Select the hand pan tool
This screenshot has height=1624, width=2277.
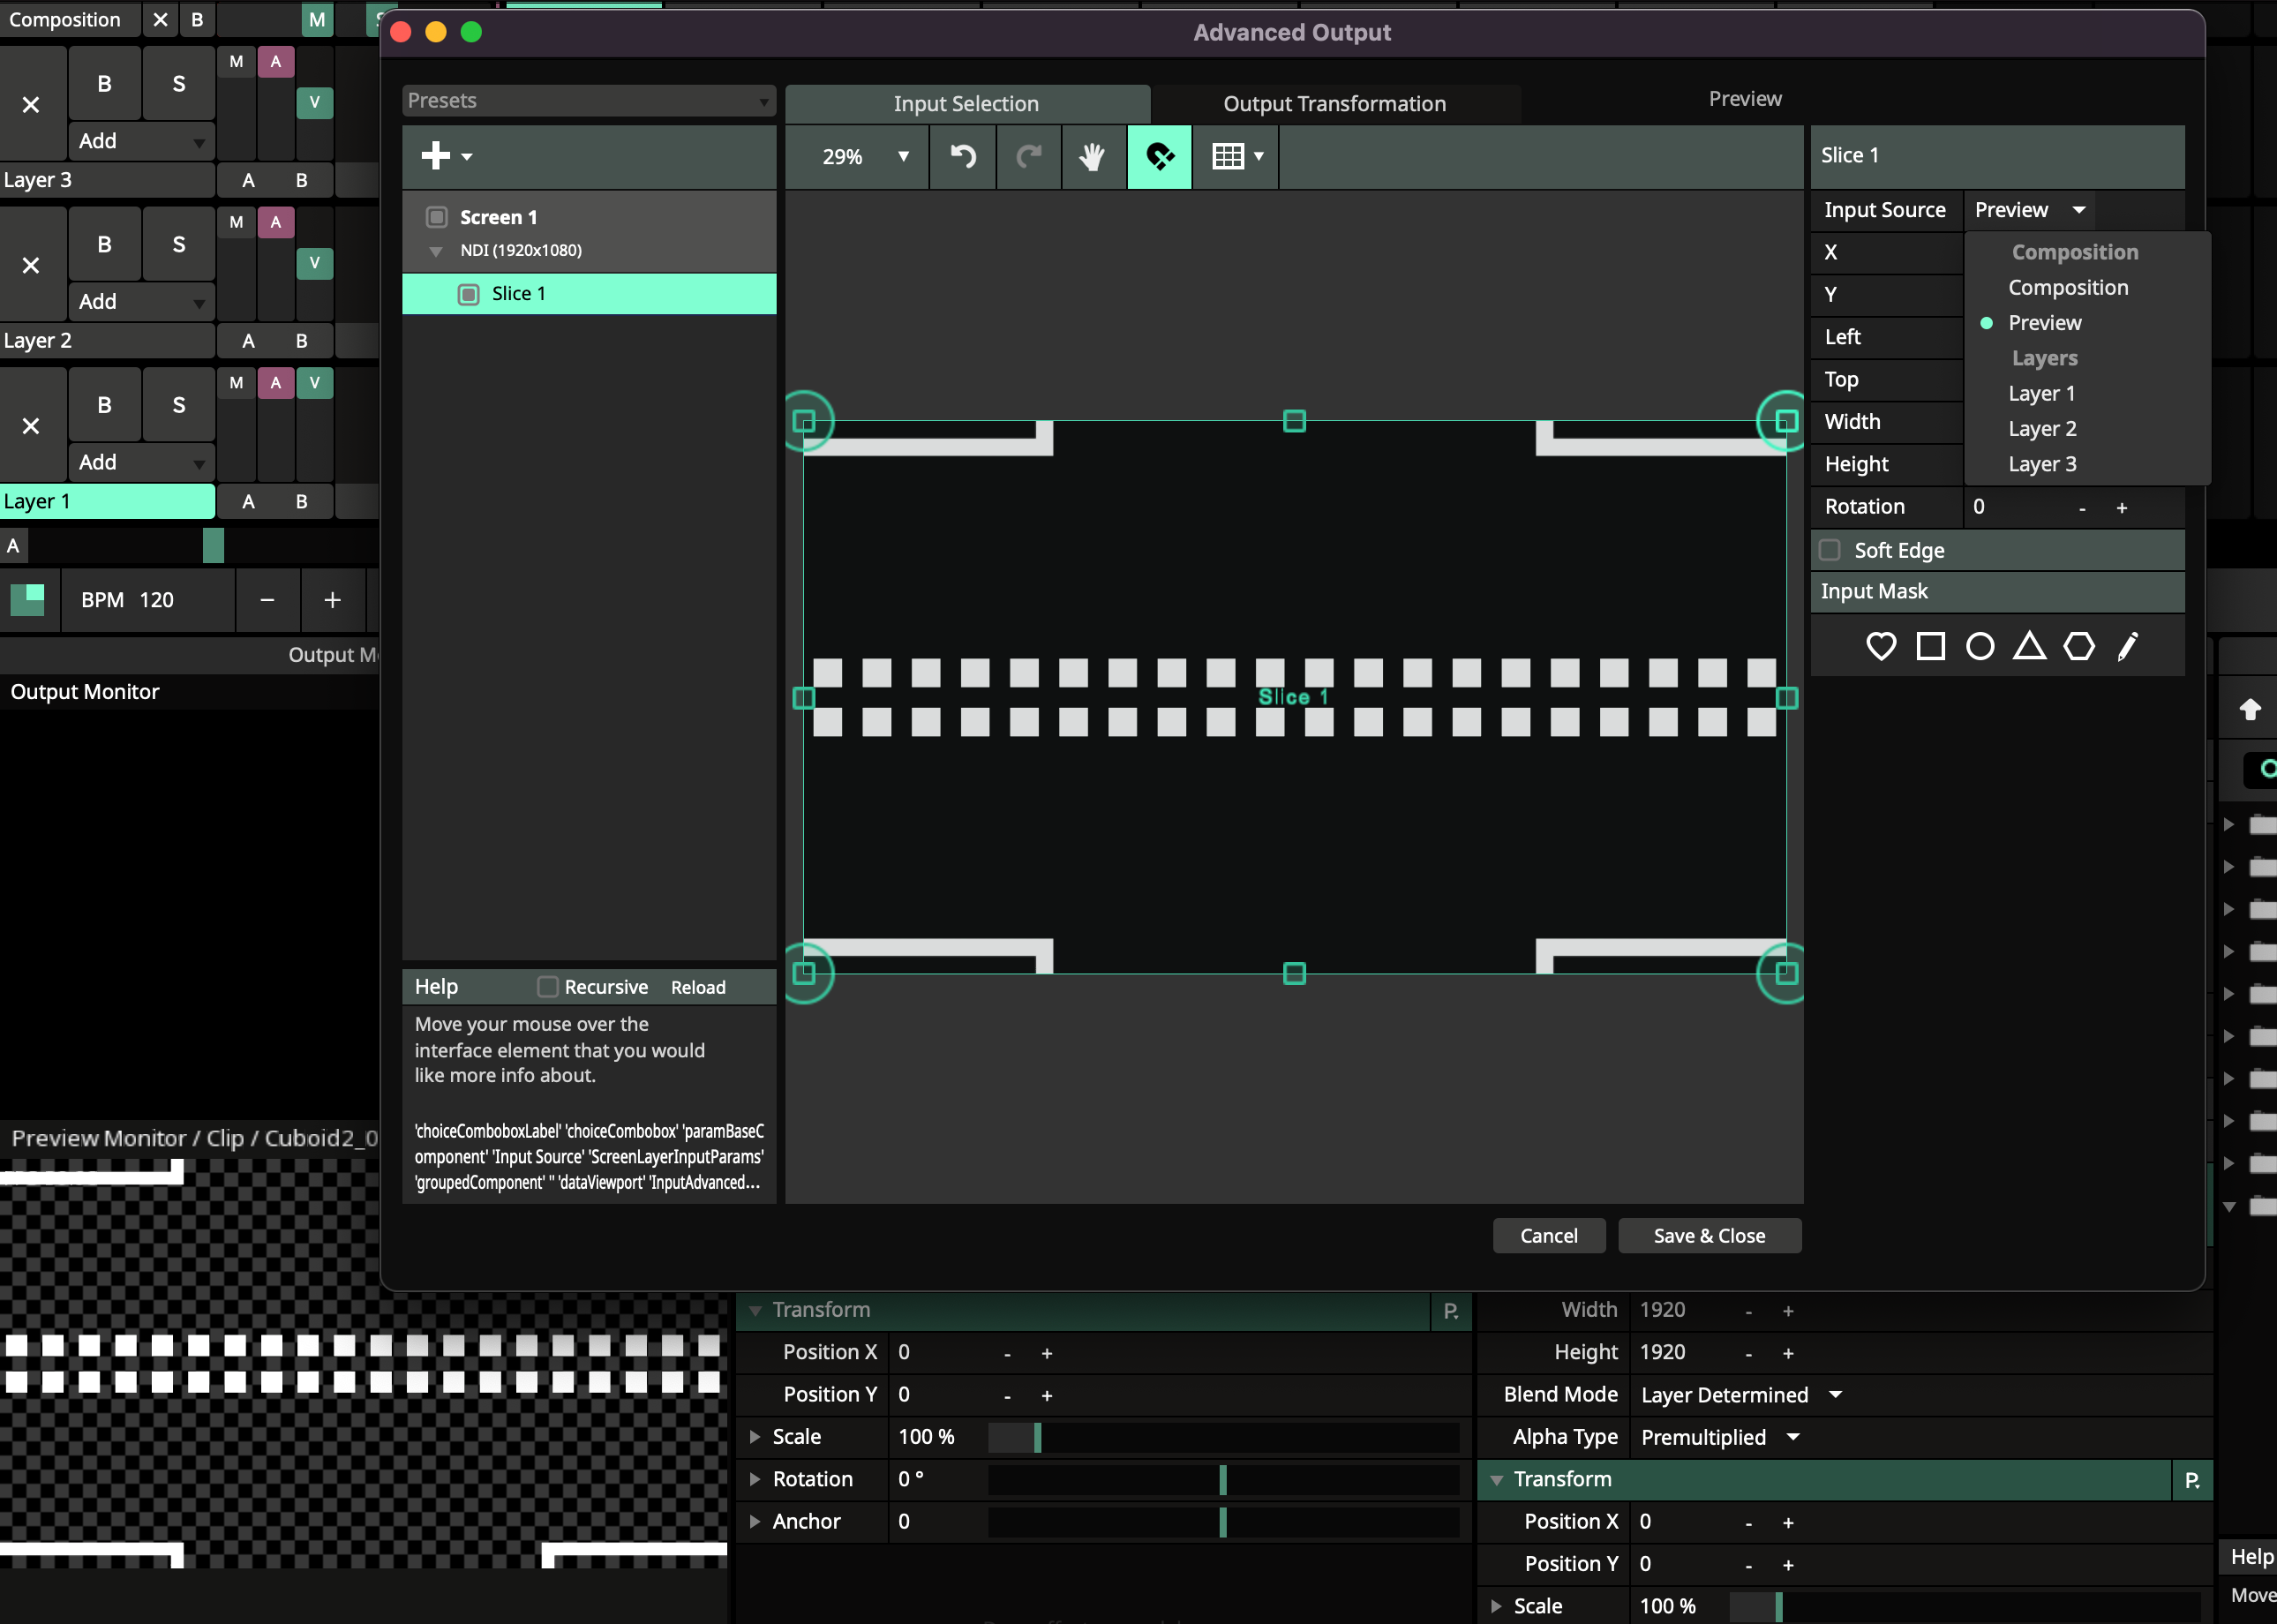pos(1093,156)
